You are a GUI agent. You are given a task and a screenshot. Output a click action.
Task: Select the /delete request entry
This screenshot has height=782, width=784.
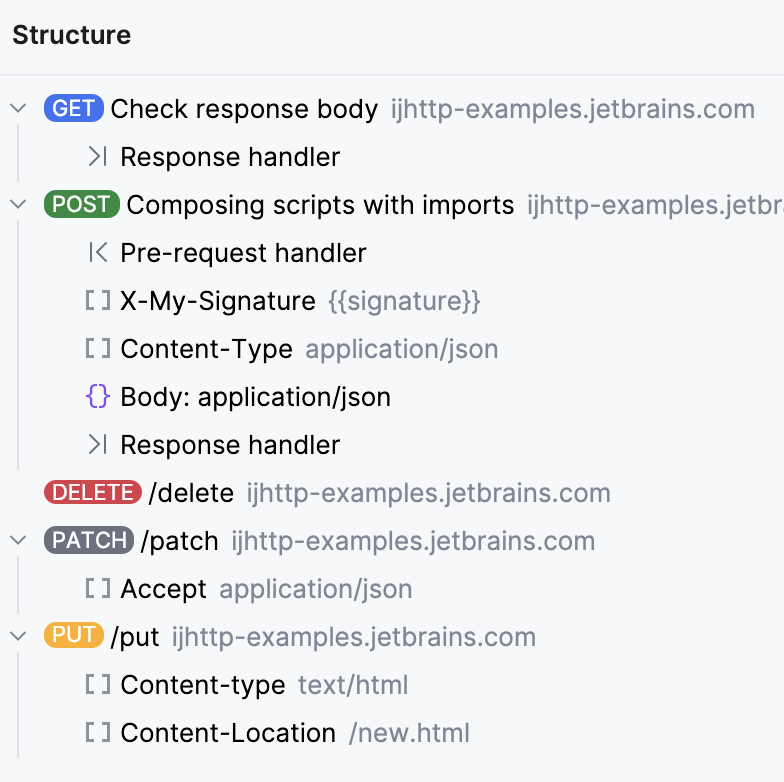pos(191,493)
